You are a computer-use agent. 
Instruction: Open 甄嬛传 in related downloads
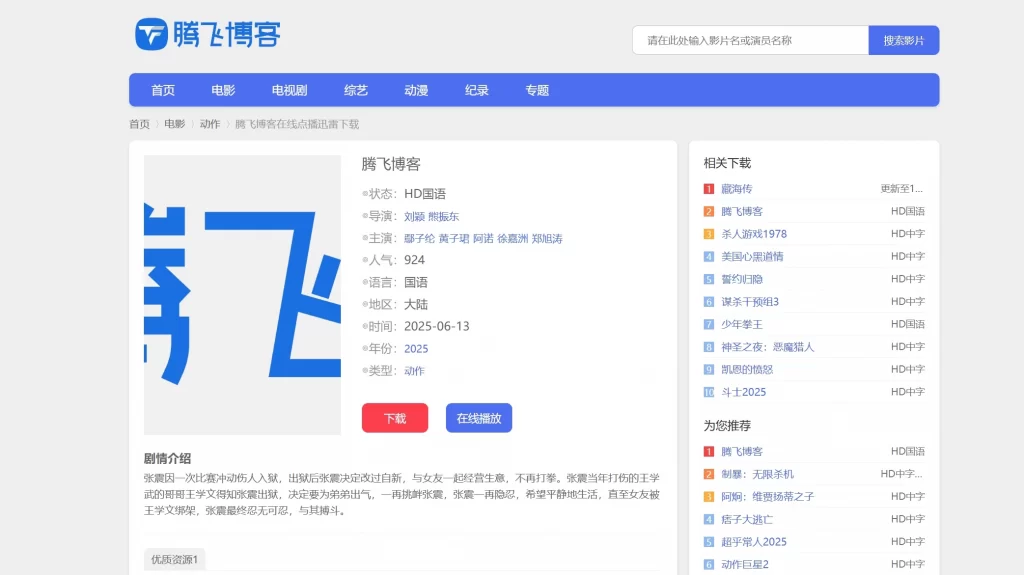coord(737,189)
